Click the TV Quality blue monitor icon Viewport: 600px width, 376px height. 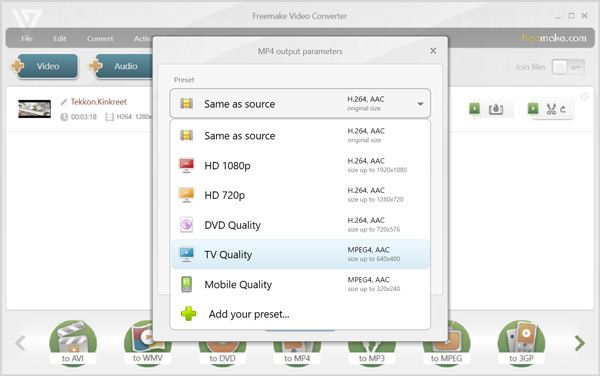coord(186,254)
